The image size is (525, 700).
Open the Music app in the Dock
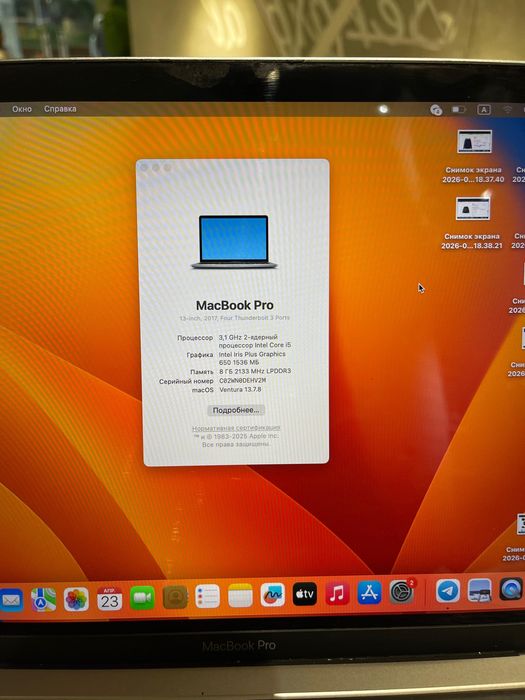point(337,593)
